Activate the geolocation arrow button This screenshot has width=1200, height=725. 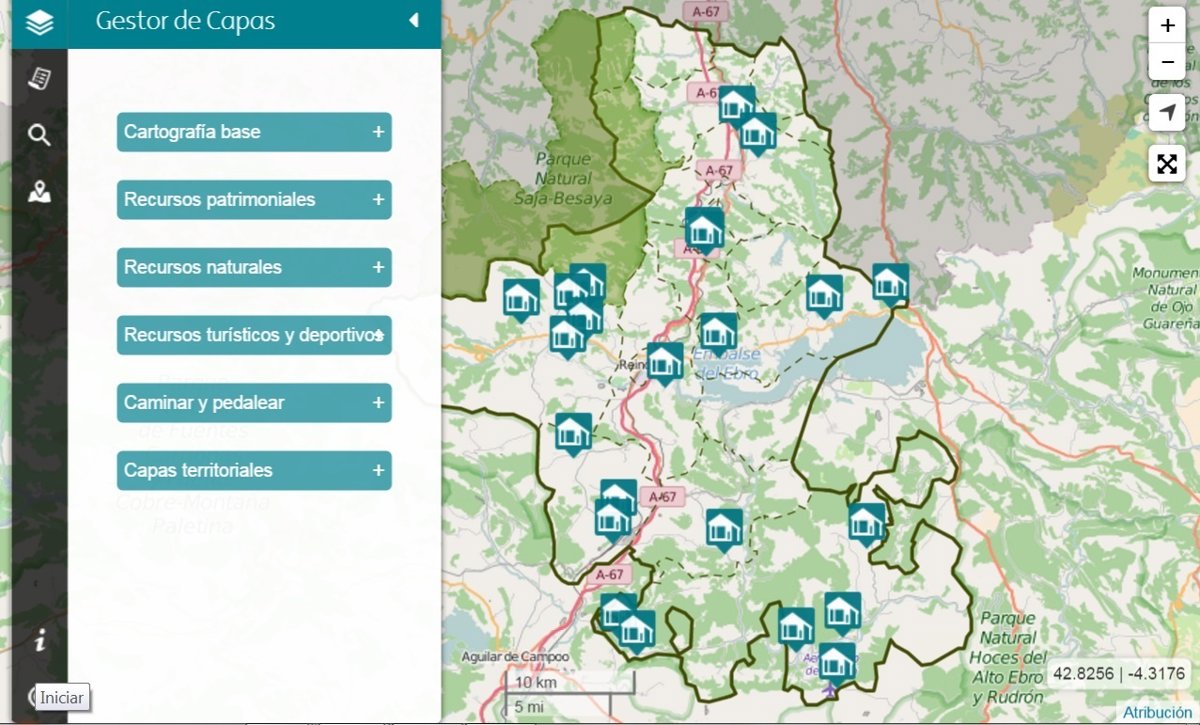point(1167,112)
